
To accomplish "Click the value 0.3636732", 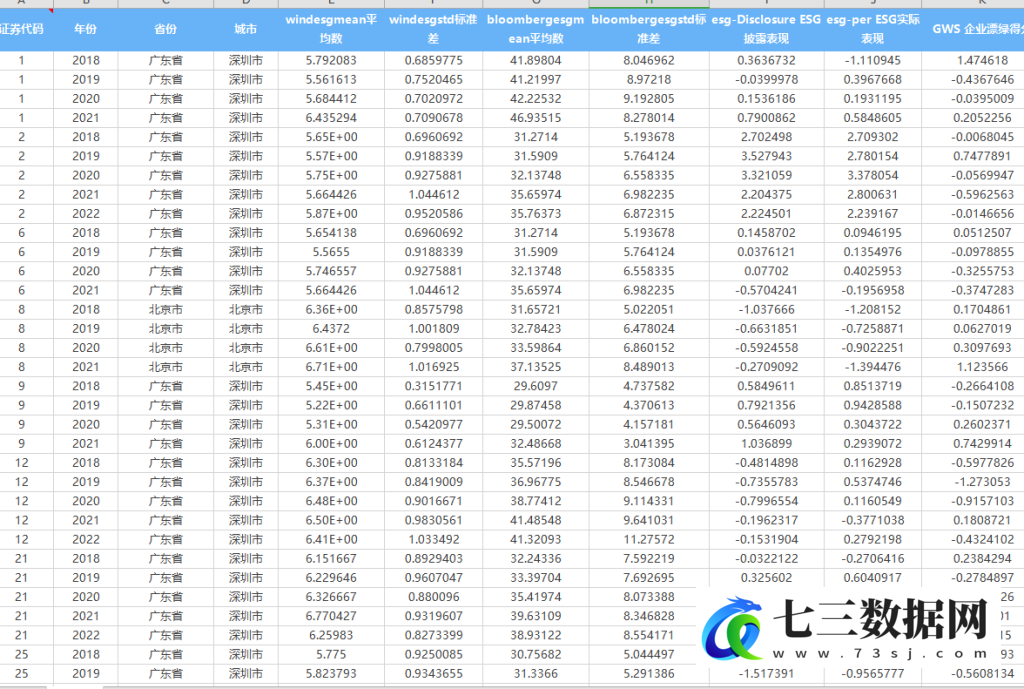I will (766, 60).
